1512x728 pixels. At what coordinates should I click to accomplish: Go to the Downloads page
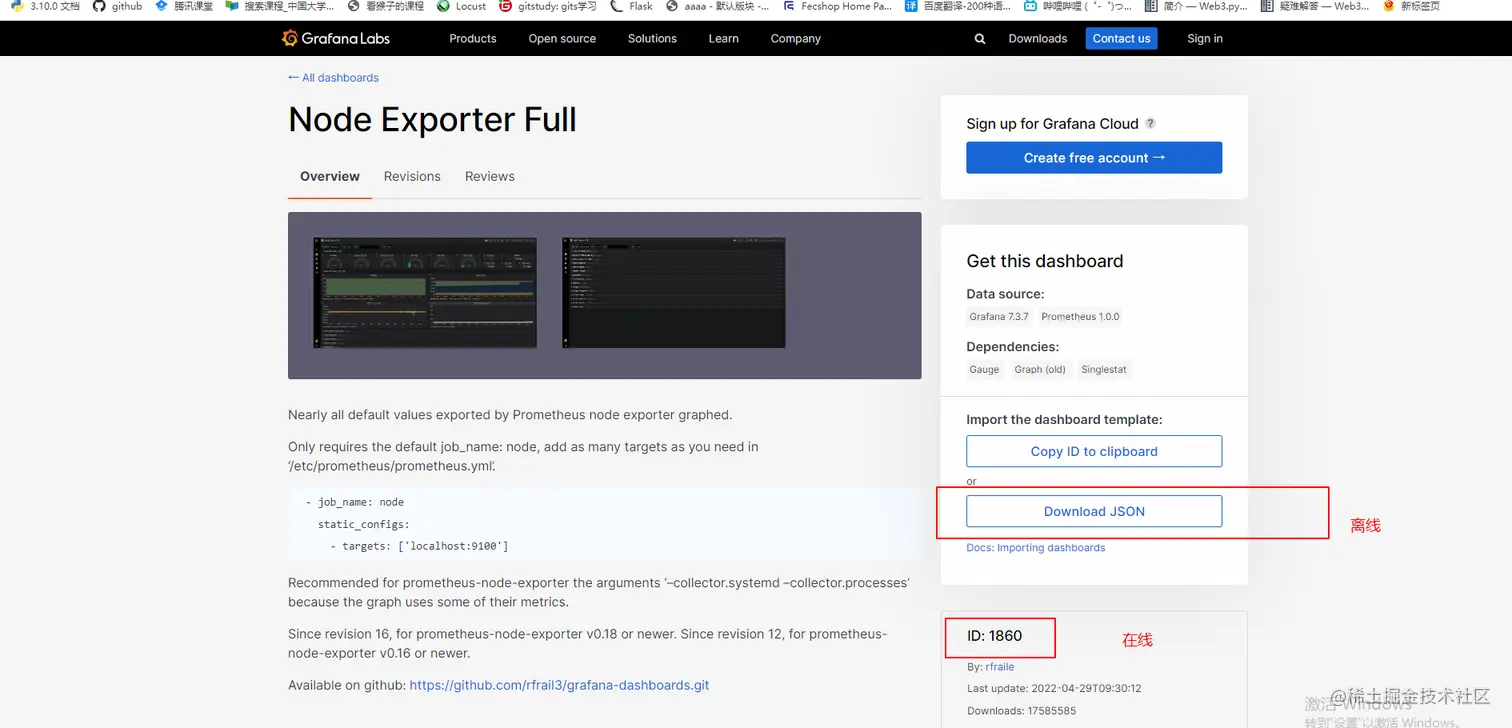click(1038, 39)
